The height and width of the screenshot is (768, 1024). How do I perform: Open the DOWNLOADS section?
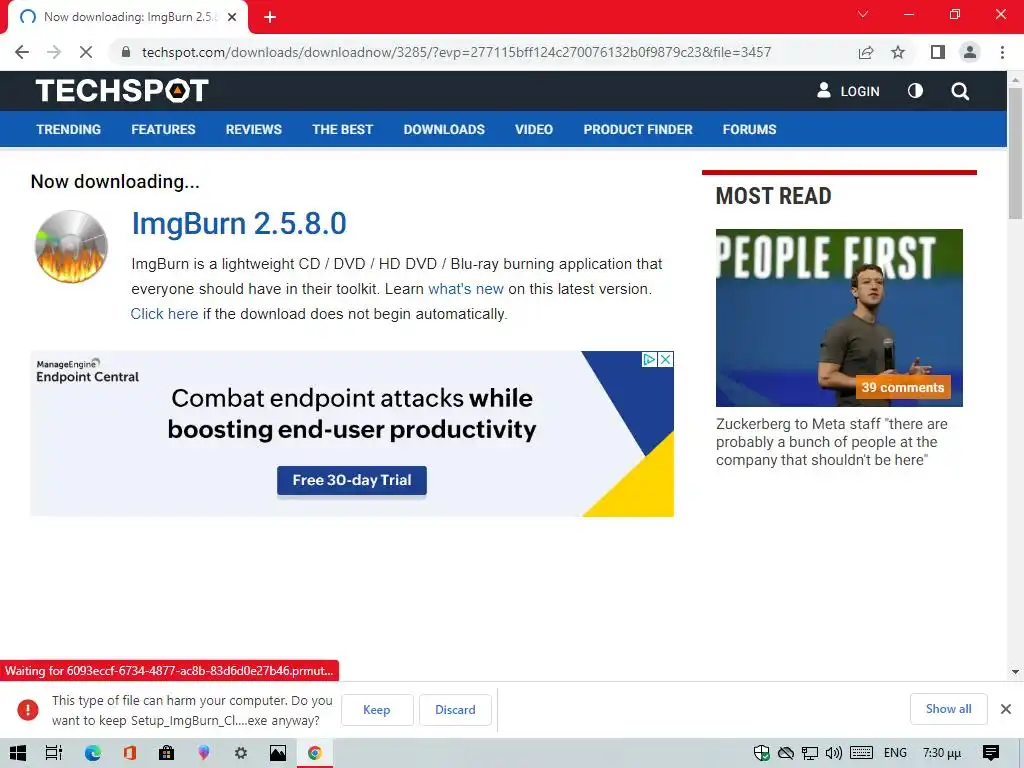pos(444,129)
